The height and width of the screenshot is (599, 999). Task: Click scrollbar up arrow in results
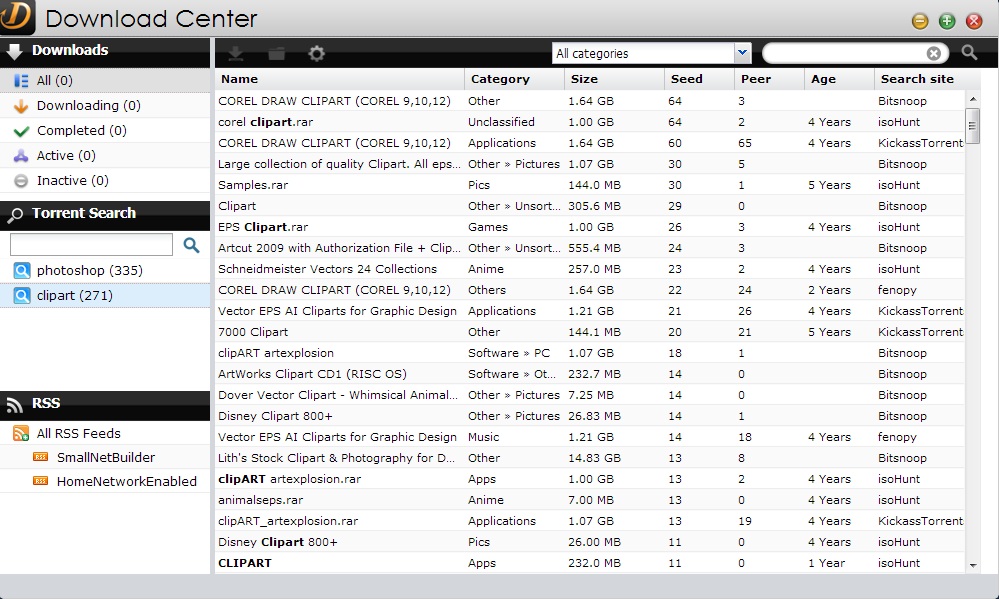click(972, 99)
